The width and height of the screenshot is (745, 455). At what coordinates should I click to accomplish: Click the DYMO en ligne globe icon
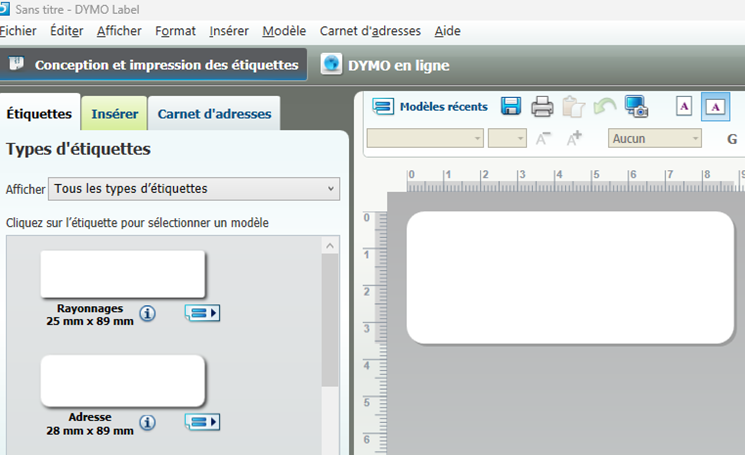[x=331, y=64]
